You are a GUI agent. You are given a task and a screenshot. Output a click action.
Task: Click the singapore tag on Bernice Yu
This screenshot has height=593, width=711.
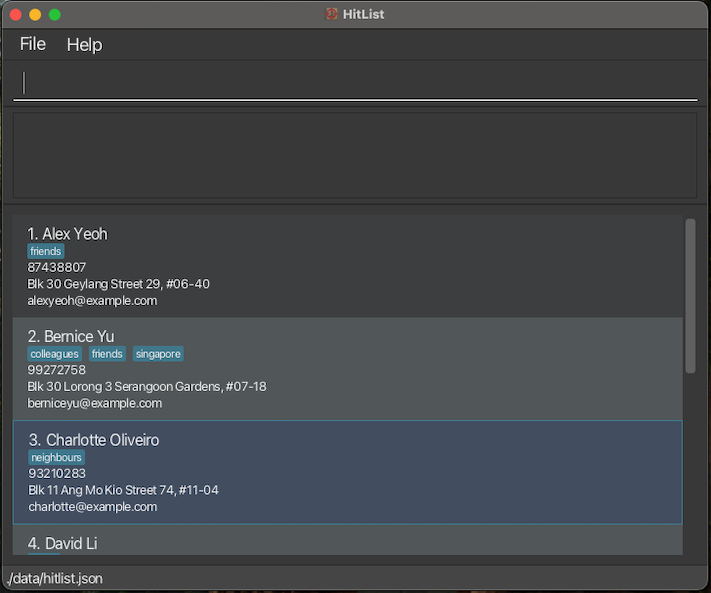(x=158, y=354)
